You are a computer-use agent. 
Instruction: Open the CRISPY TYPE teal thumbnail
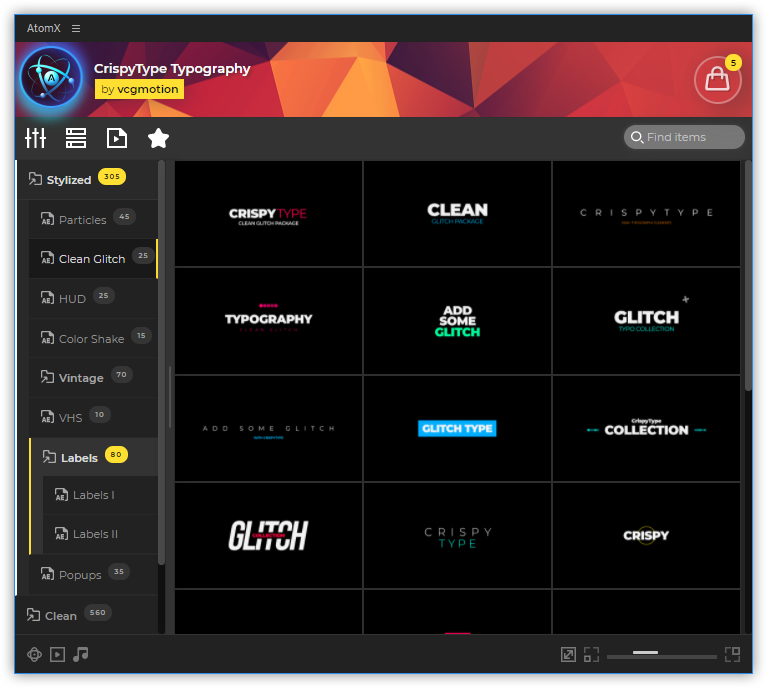(x=457, y=535)
